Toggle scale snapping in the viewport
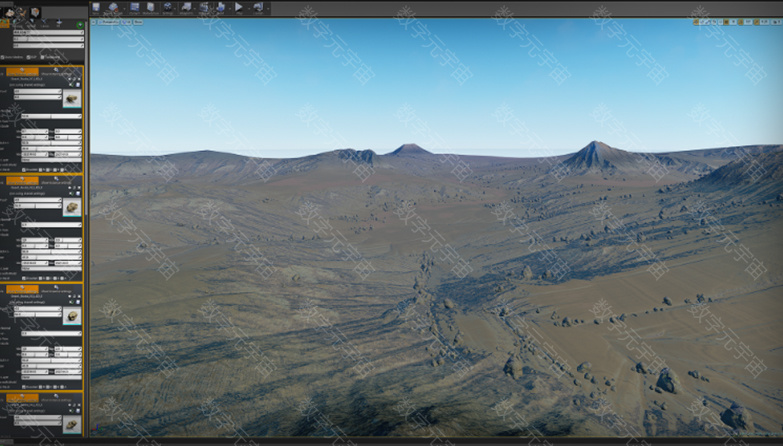The image size is (783, 446). click(757, 22)
